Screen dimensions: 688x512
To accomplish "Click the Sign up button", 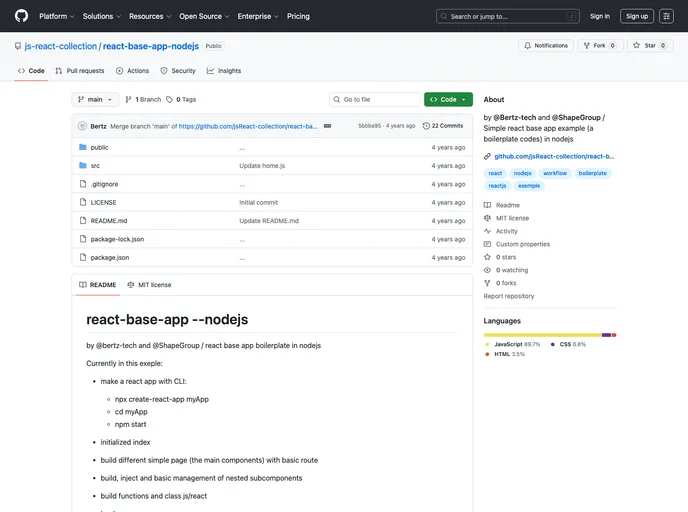I will pyautogui.click(x=636, y=16).
